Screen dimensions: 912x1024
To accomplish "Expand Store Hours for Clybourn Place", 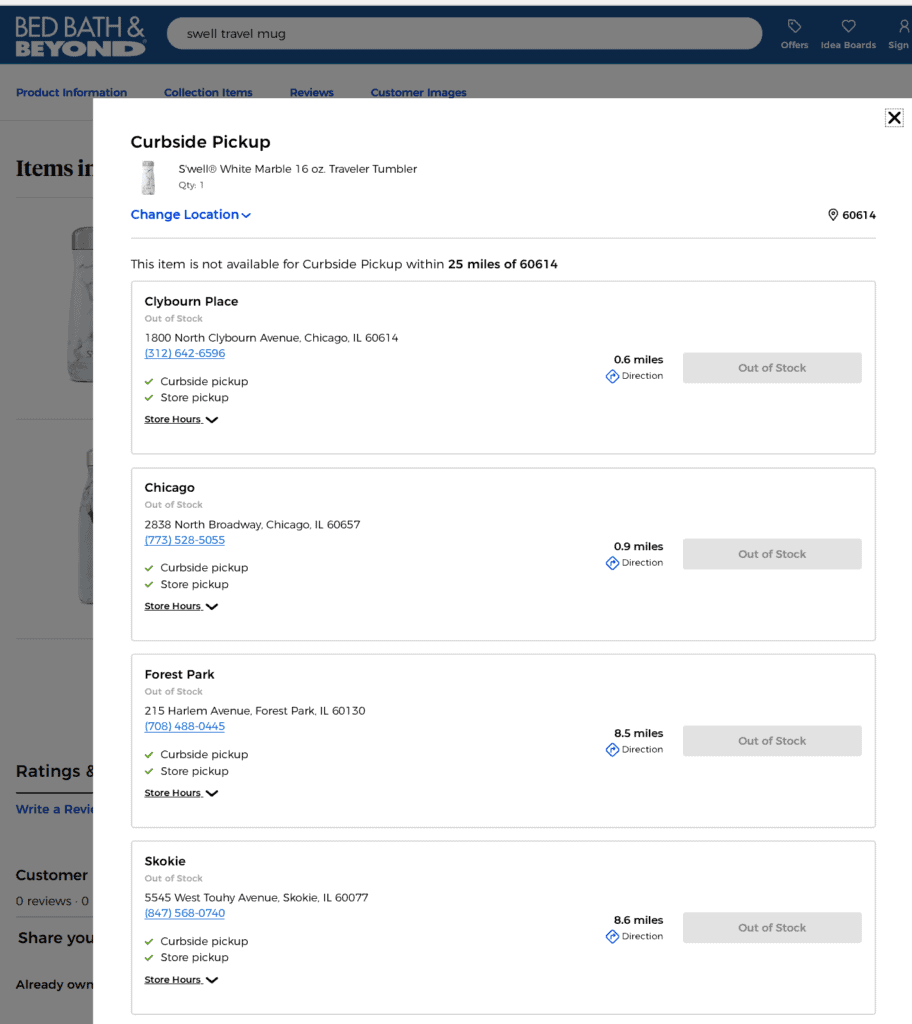I will (181, 419).
